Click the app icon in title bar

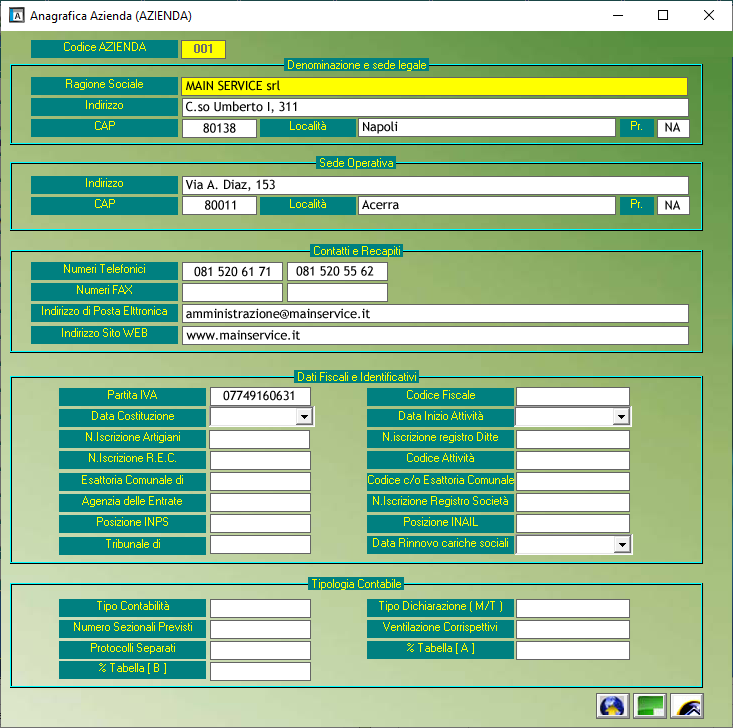point(17,15)
